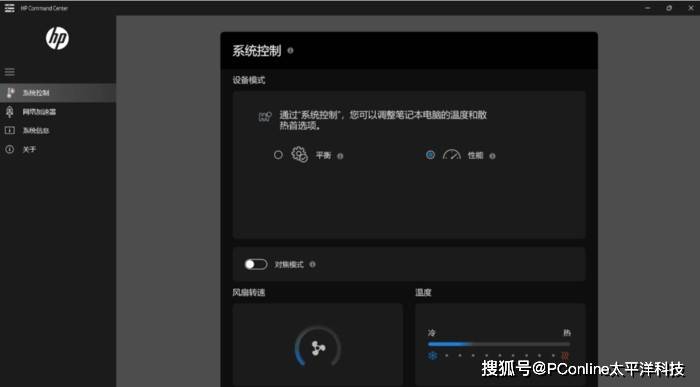Show info for 平衡 mode via its info icon

pyautogui.click(x=340, y=156)
